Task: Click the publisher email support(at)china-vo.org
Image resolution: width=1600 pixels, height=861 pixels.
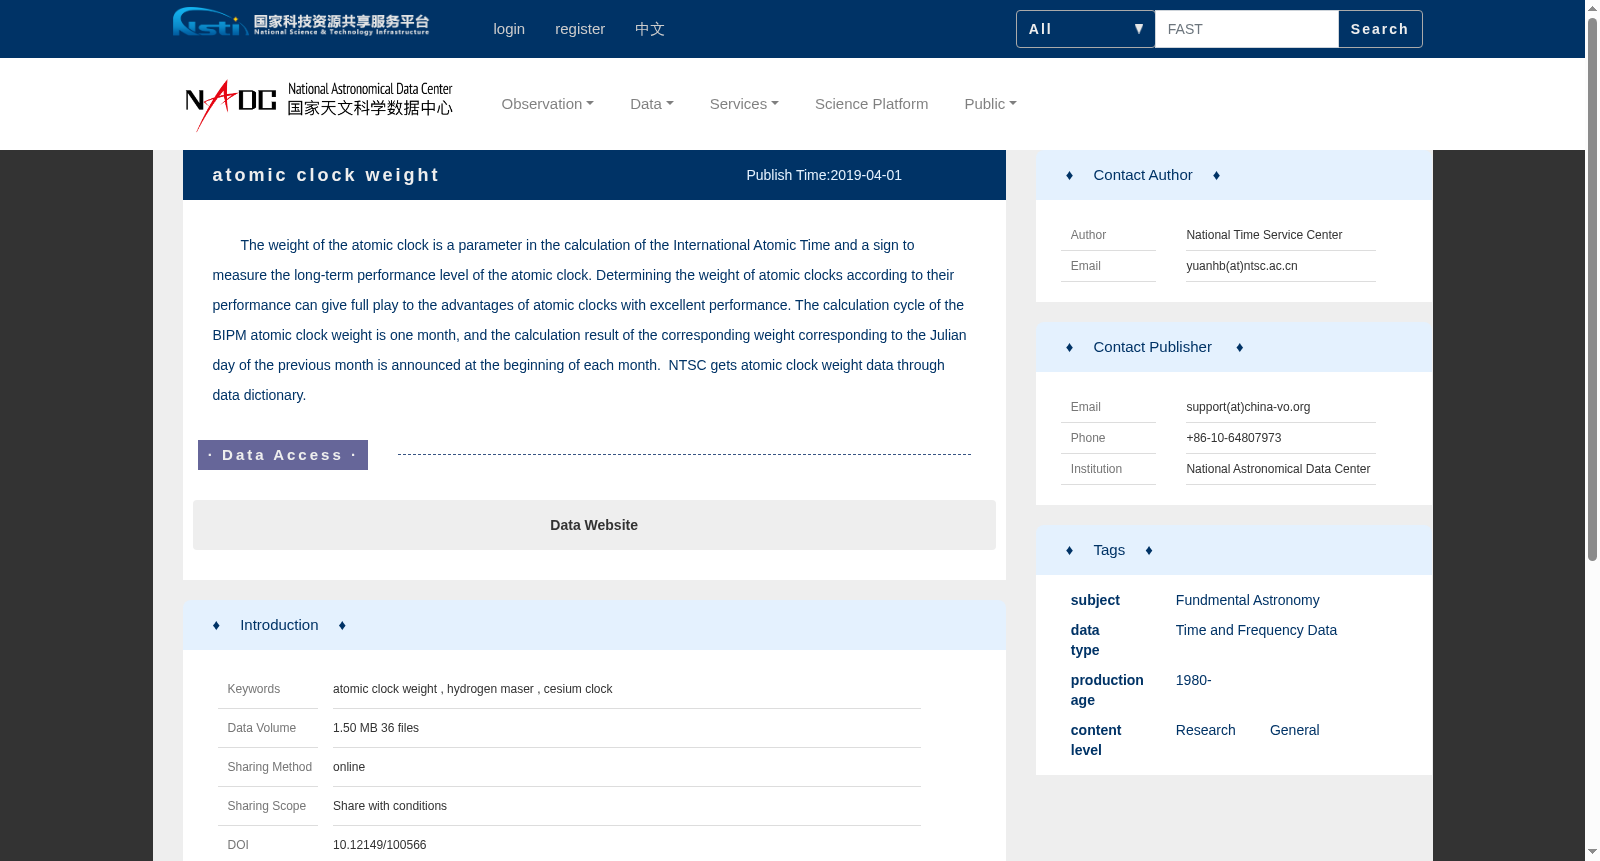Action: click(x=1248, y=407)
